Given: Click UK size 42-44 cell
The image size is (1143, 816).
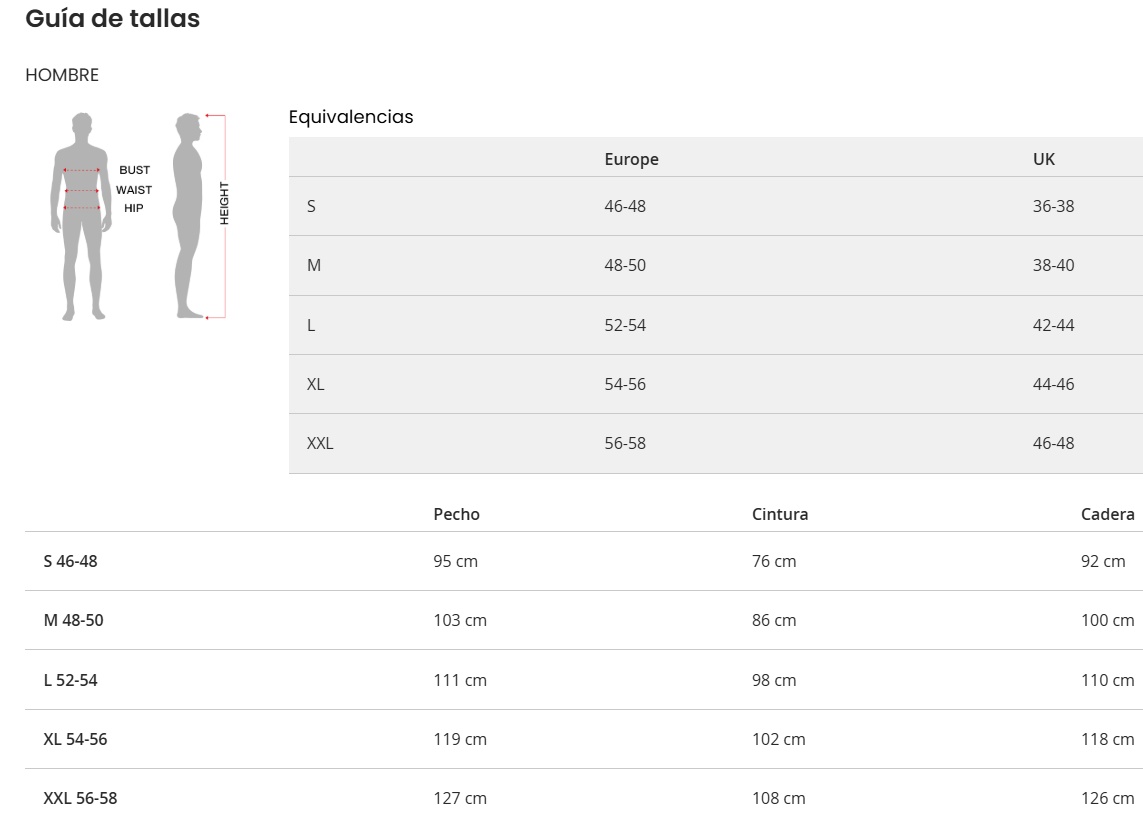Looking at the screenshot, I should tap(1053, 325).
